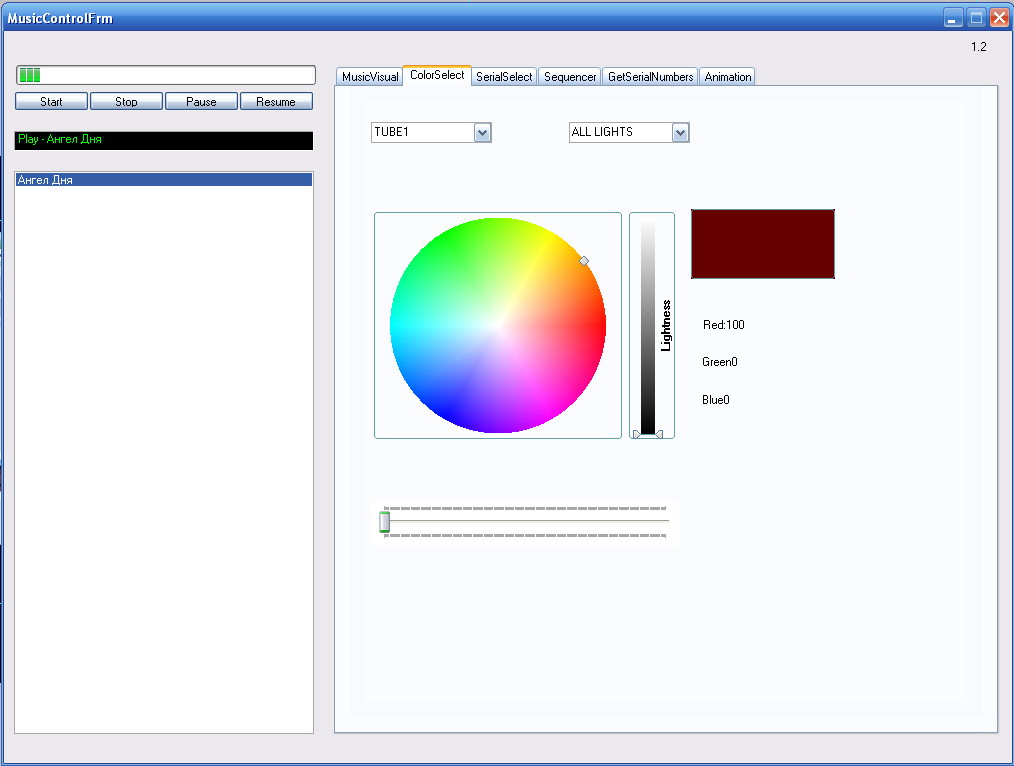Image resolution: width=1014 pixels, height=766 pixels.
Task: Click the Lightness slider arrow marker
Action: click(658, 434)
